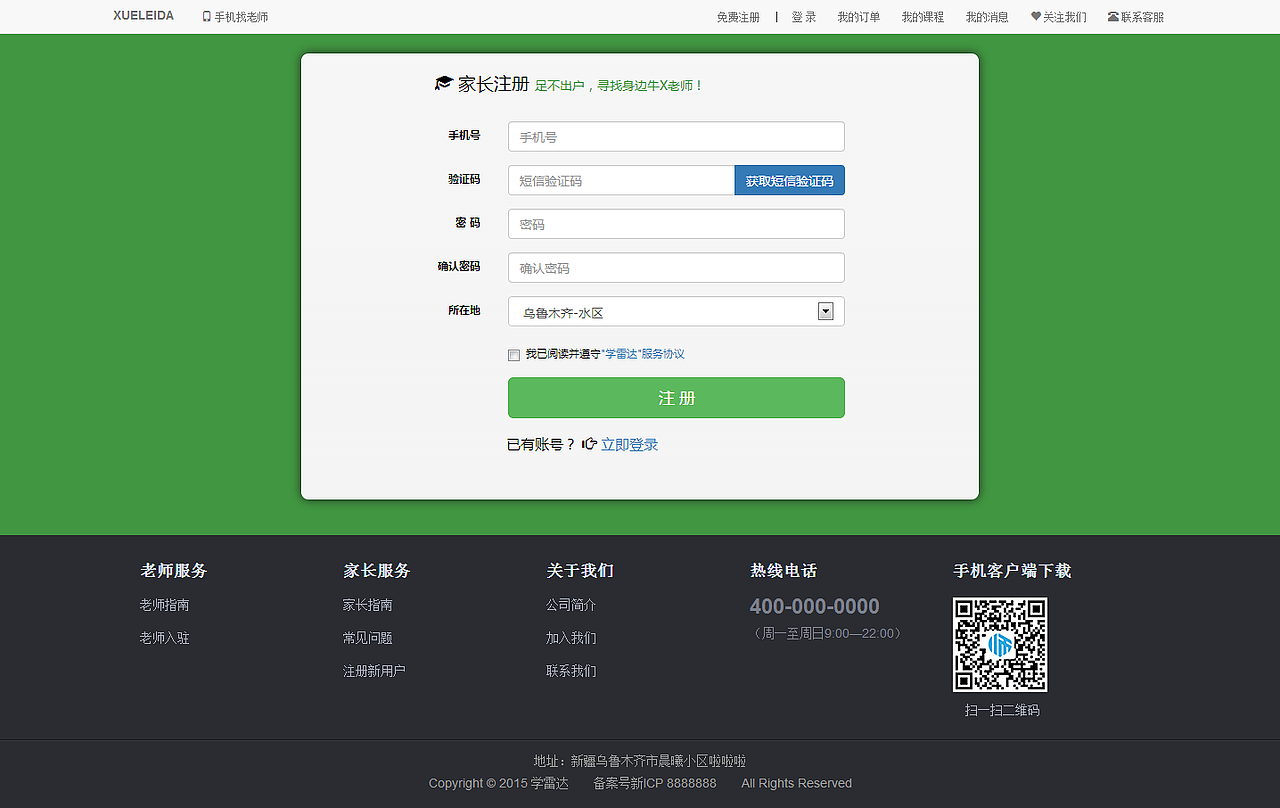The width and height of the screenshot is (1280, 808).
Task: Click the 备案号新ICP 8888888 text
Action: tap(655, 783)
